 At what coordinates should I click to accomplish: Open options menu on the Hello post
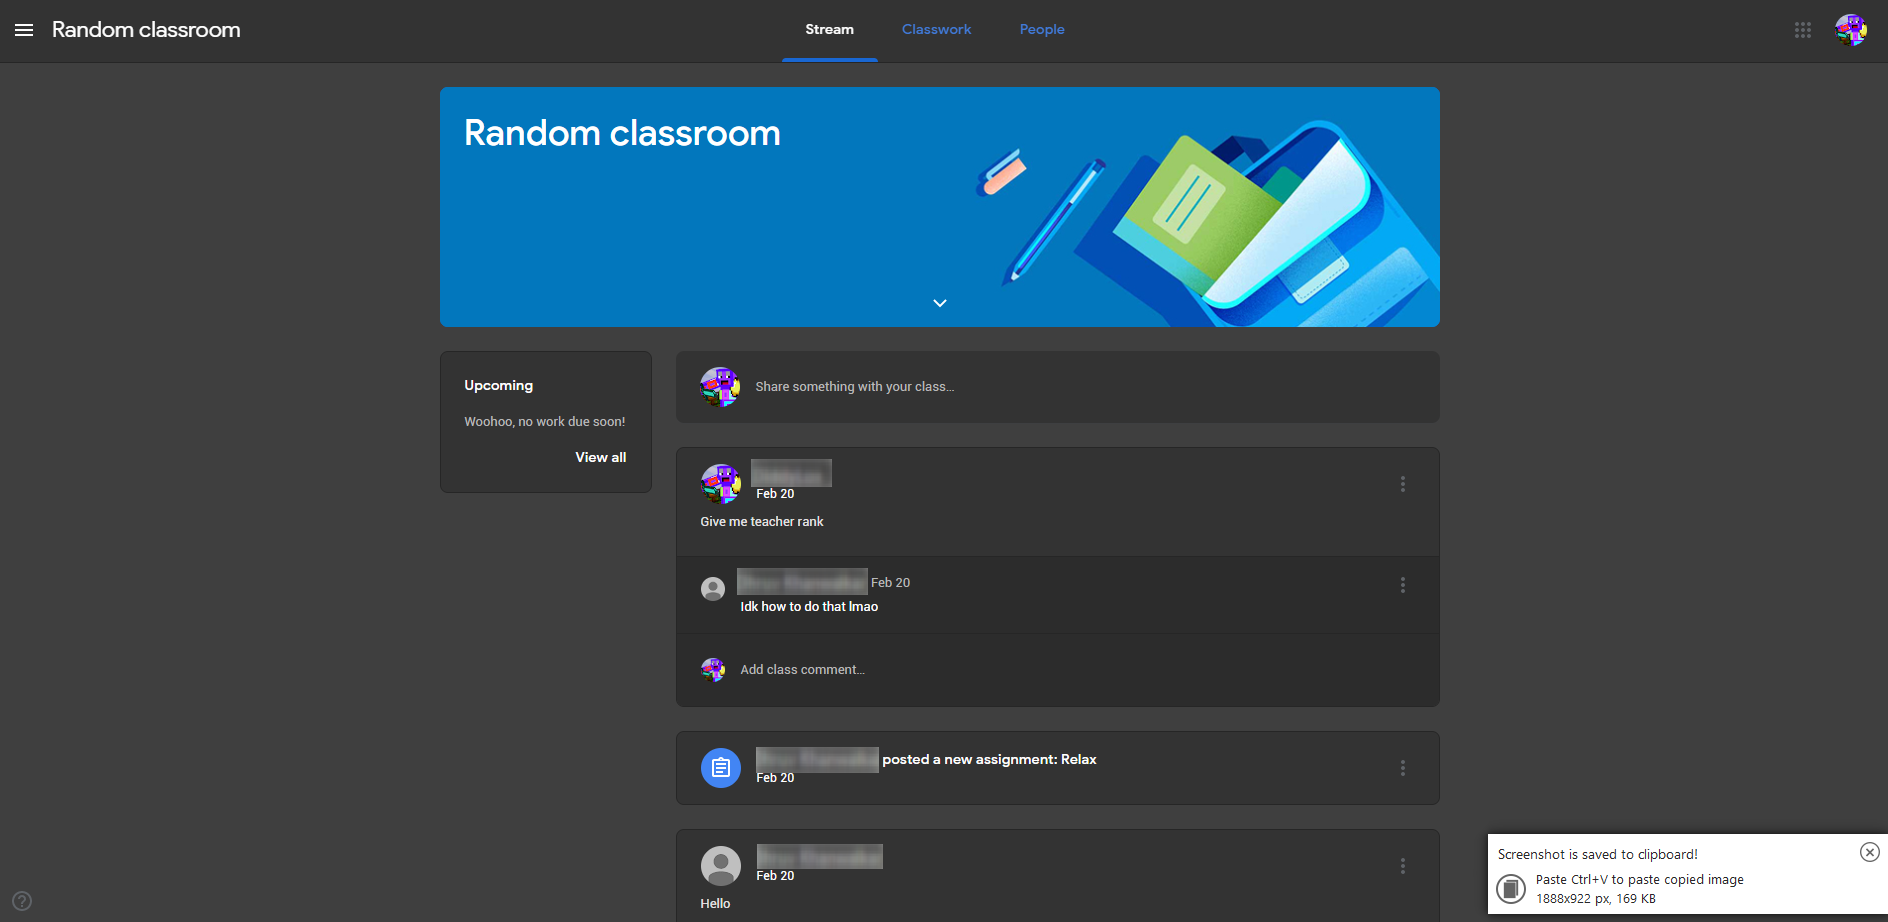(1403, 865)
